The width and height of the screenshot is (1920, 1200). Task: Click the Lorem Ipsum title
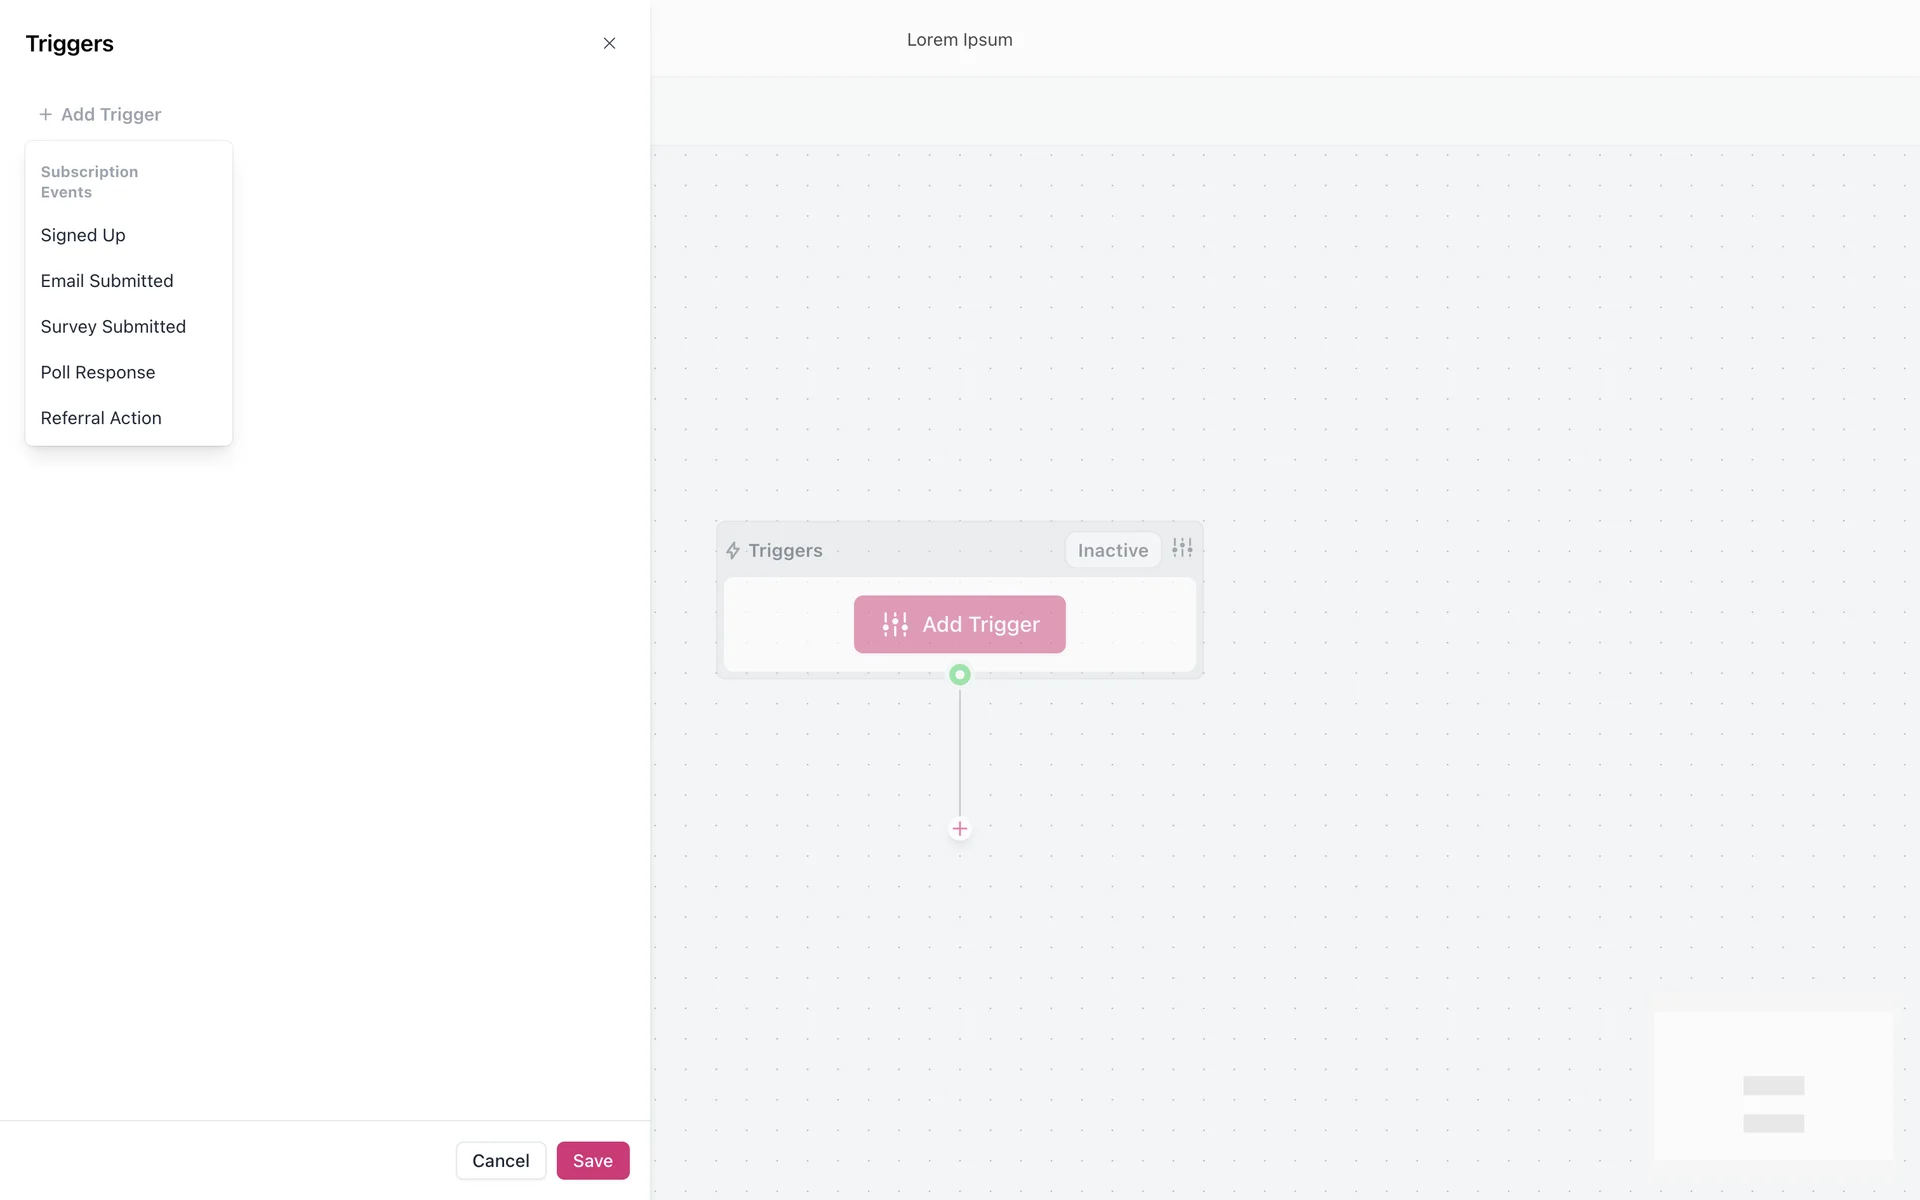pos(959,40)
